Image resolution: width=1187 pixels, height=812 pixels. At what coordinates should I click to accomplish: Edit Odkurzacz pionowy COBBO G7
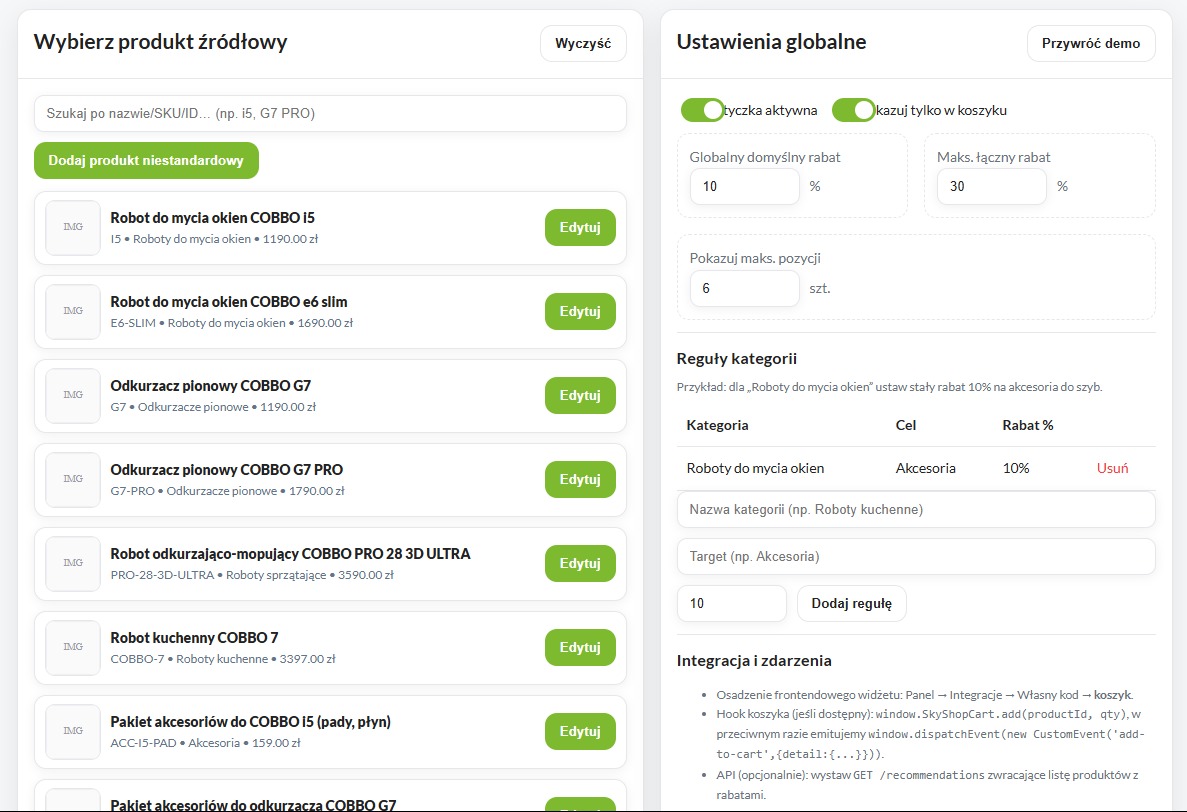point(579,396)
